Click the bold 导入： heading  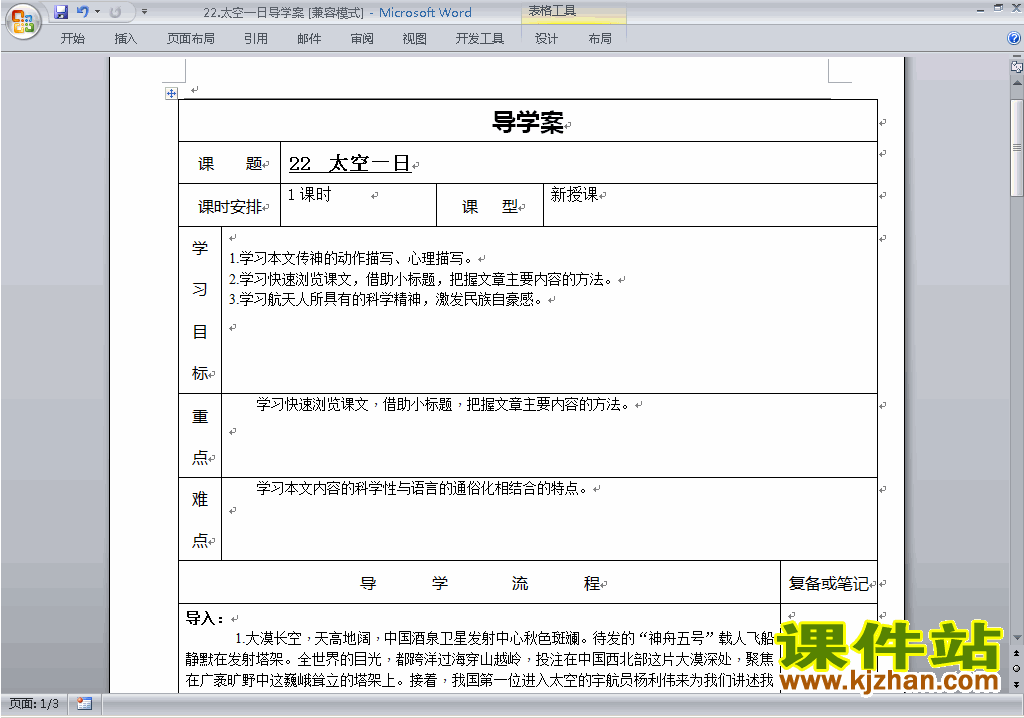click(205, 618)
